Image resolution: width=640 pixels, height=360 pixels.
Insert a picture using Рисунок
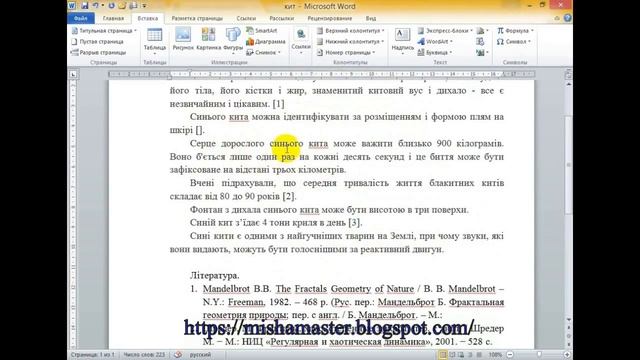coord(183,40)
